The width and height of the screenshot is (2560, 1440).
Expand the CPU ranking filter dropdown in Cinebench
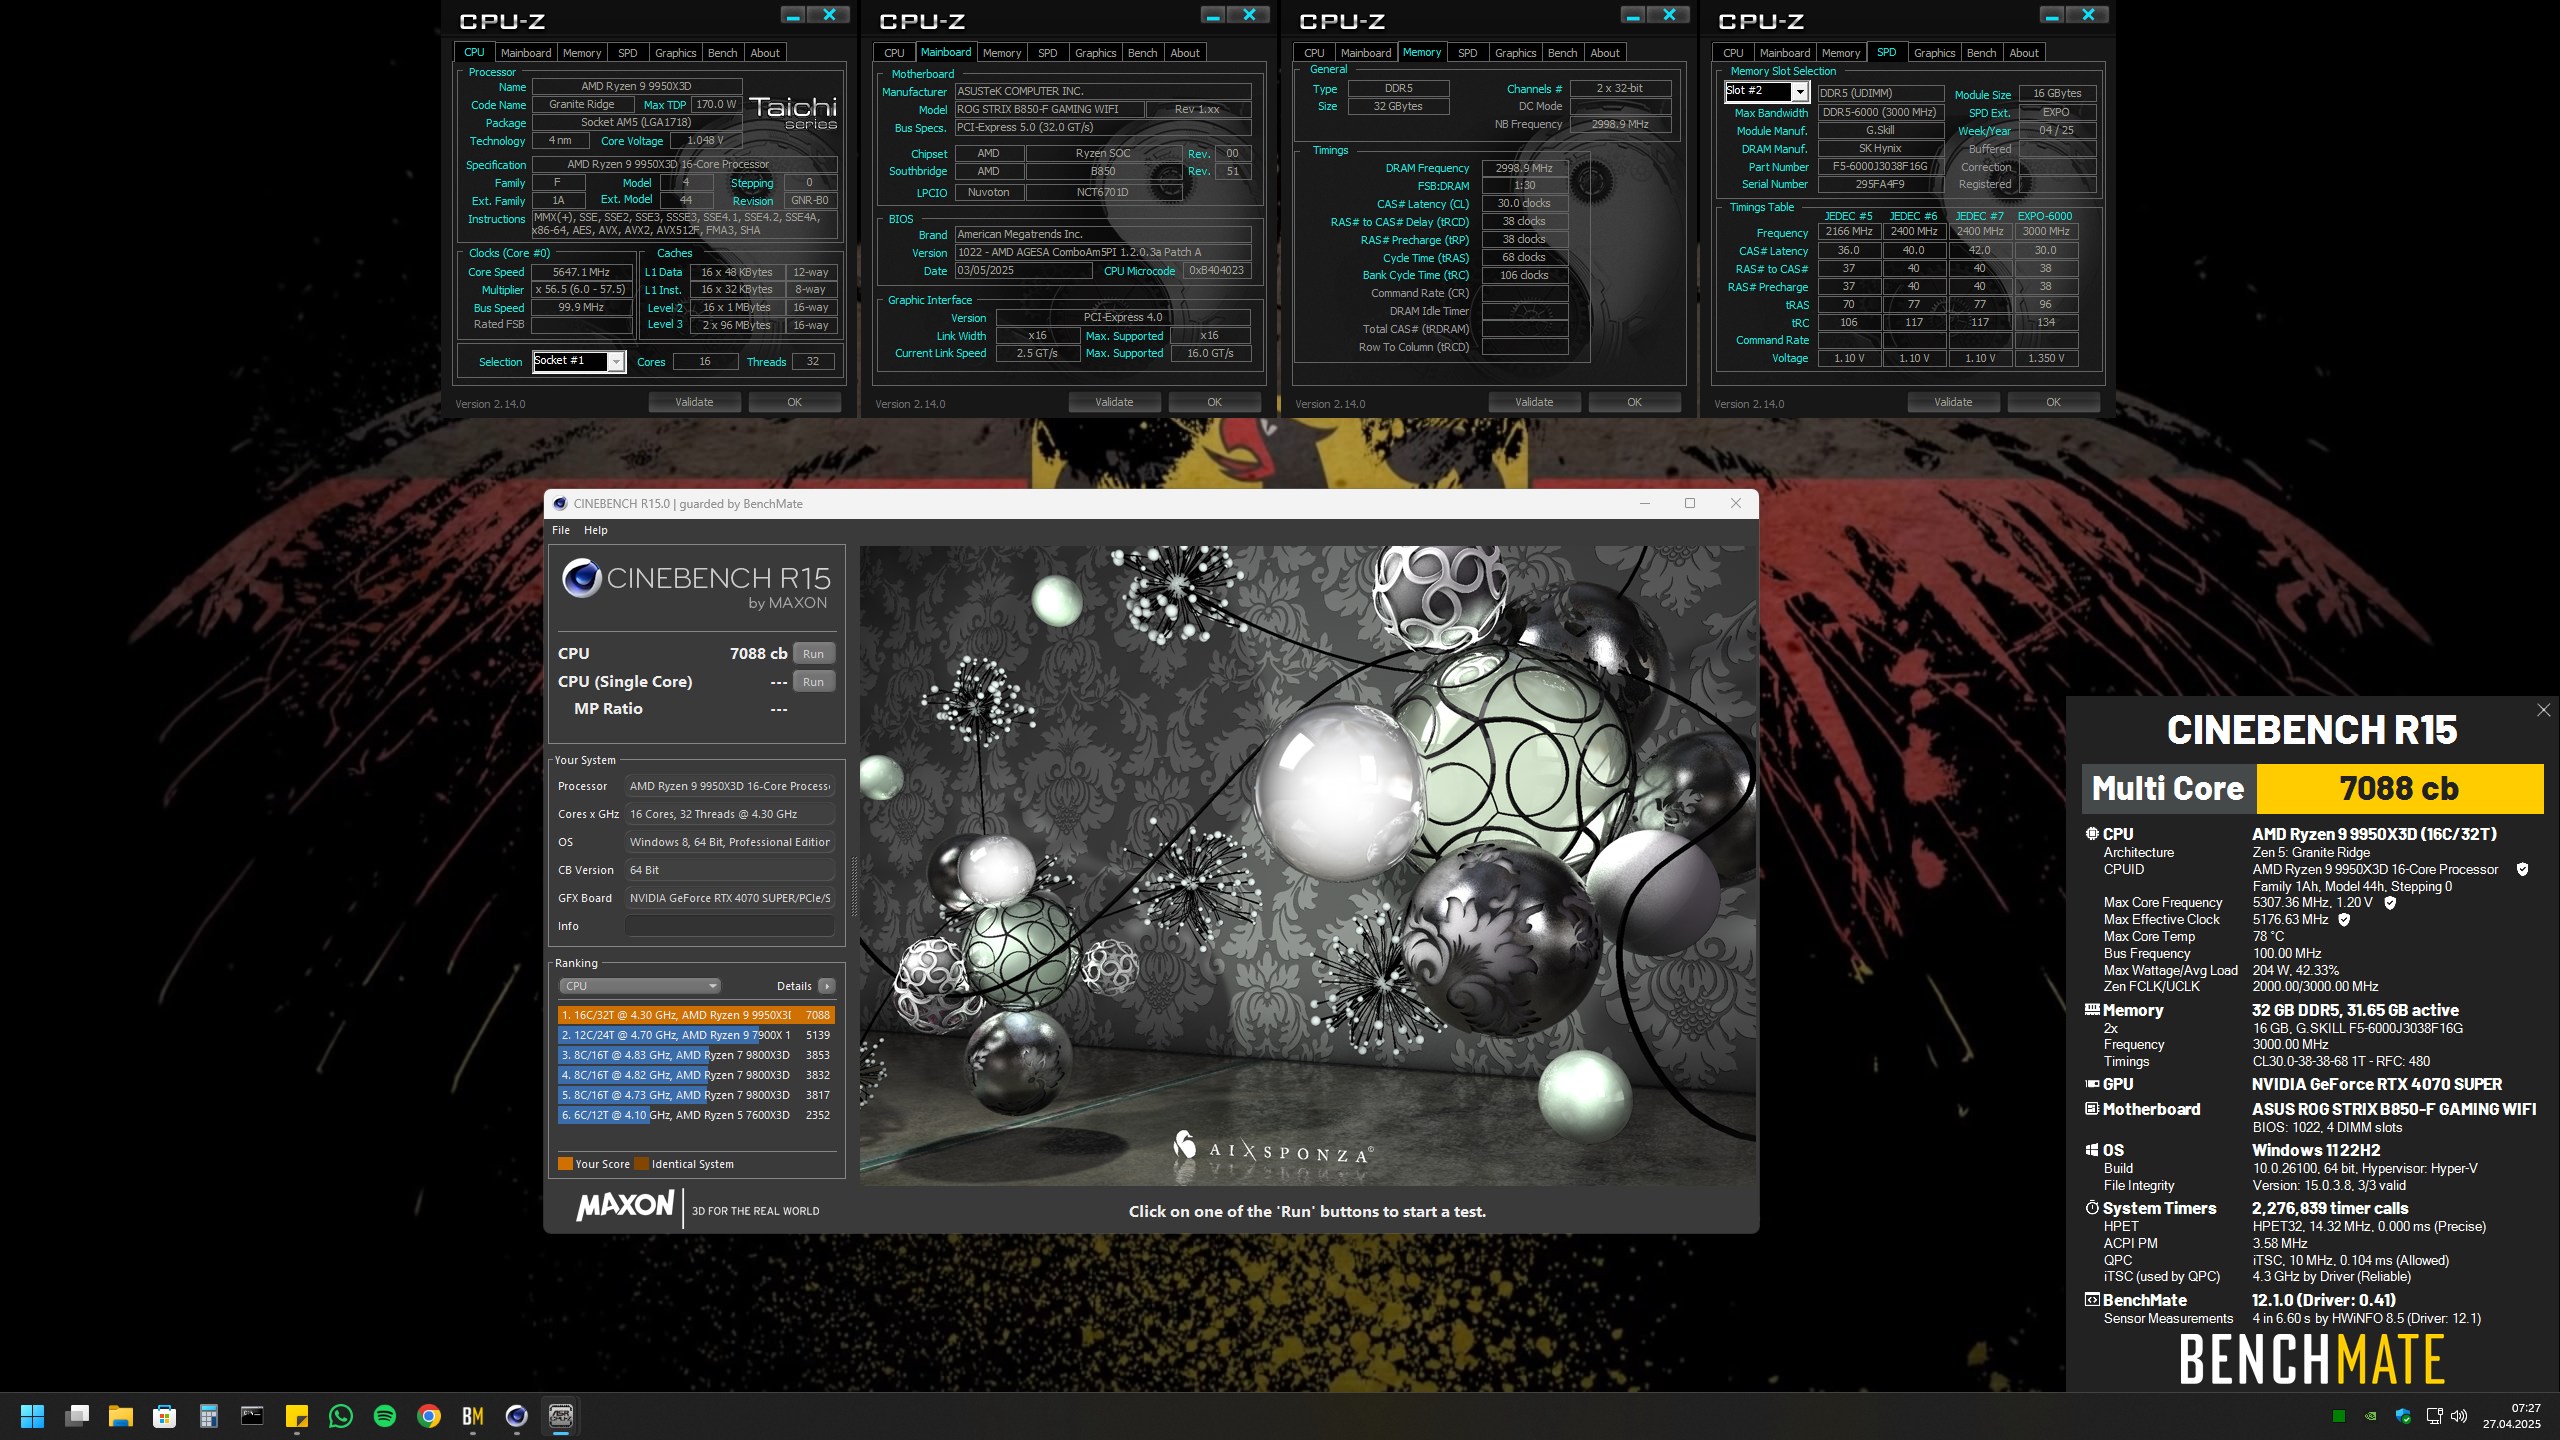tap(640, 986)
